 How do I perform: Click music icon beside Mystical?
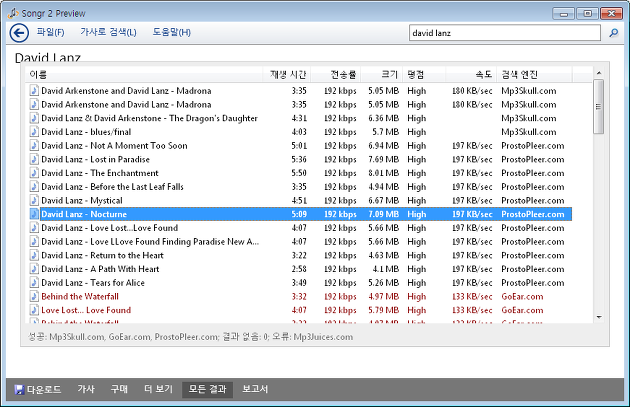34,200
